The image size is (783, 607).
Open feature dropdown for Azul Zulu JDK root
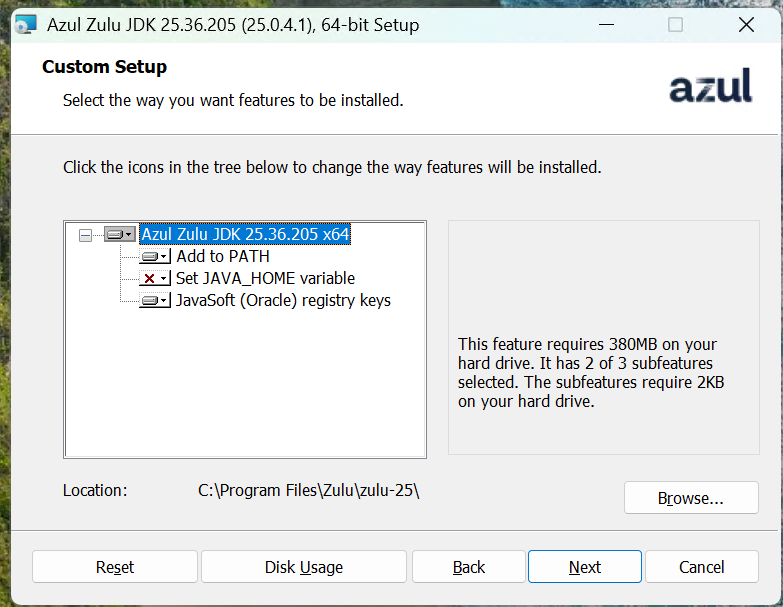click(120, 234)
